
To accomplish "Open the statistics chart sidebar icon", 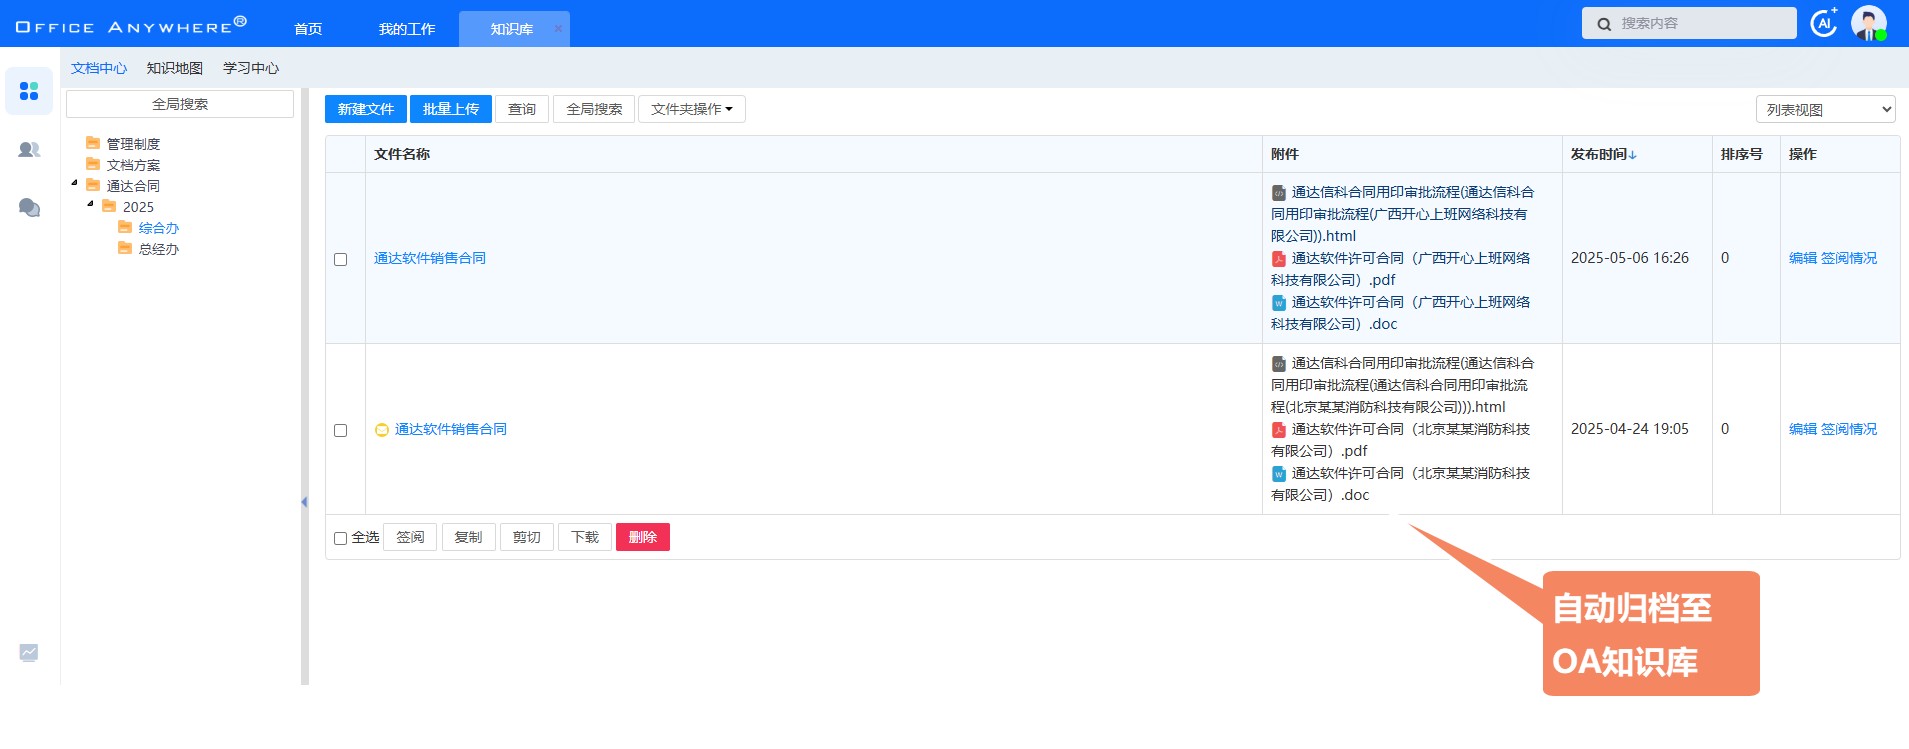I will click(x=29, y=652).
